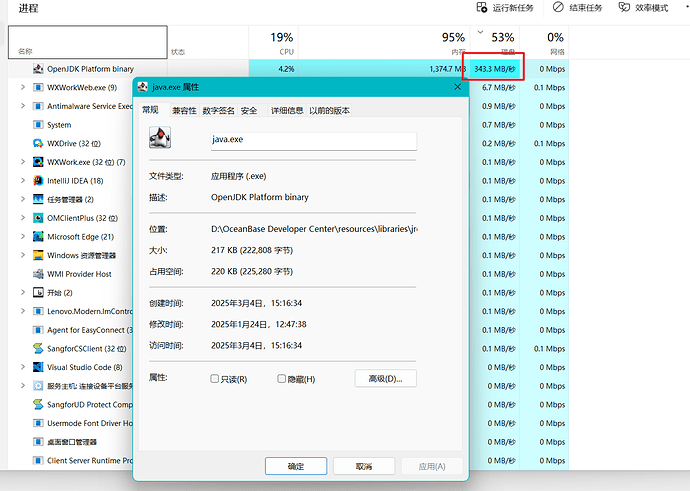Click 效率模式 (Efficiency mode) in toolbar
Viewport: 690px width, 491px height.
[x=643, y=7]
